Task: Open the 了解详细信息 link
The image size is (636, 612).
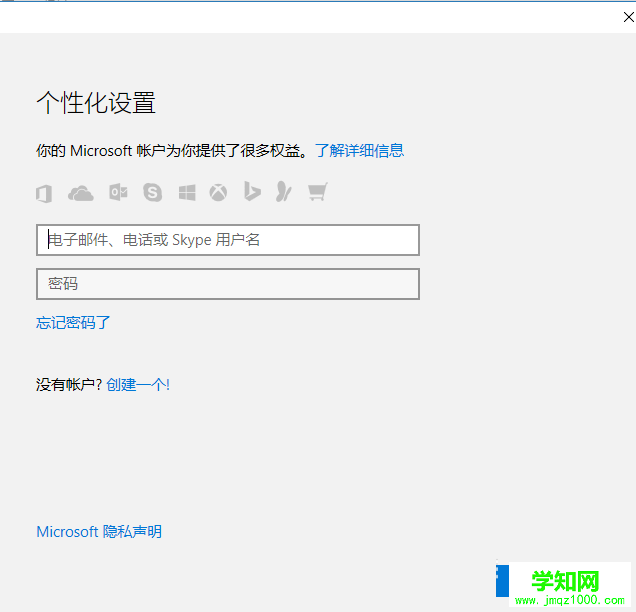Action: (x=359, y=151)
